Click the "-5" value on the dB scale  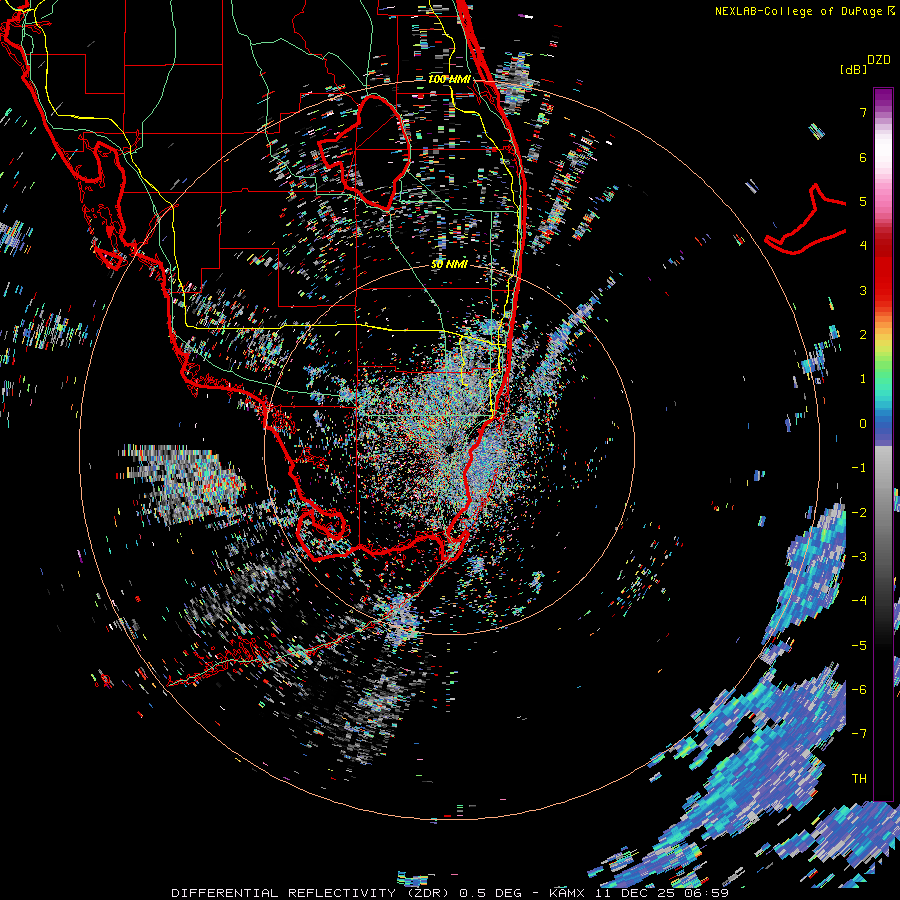coord(859,646)
